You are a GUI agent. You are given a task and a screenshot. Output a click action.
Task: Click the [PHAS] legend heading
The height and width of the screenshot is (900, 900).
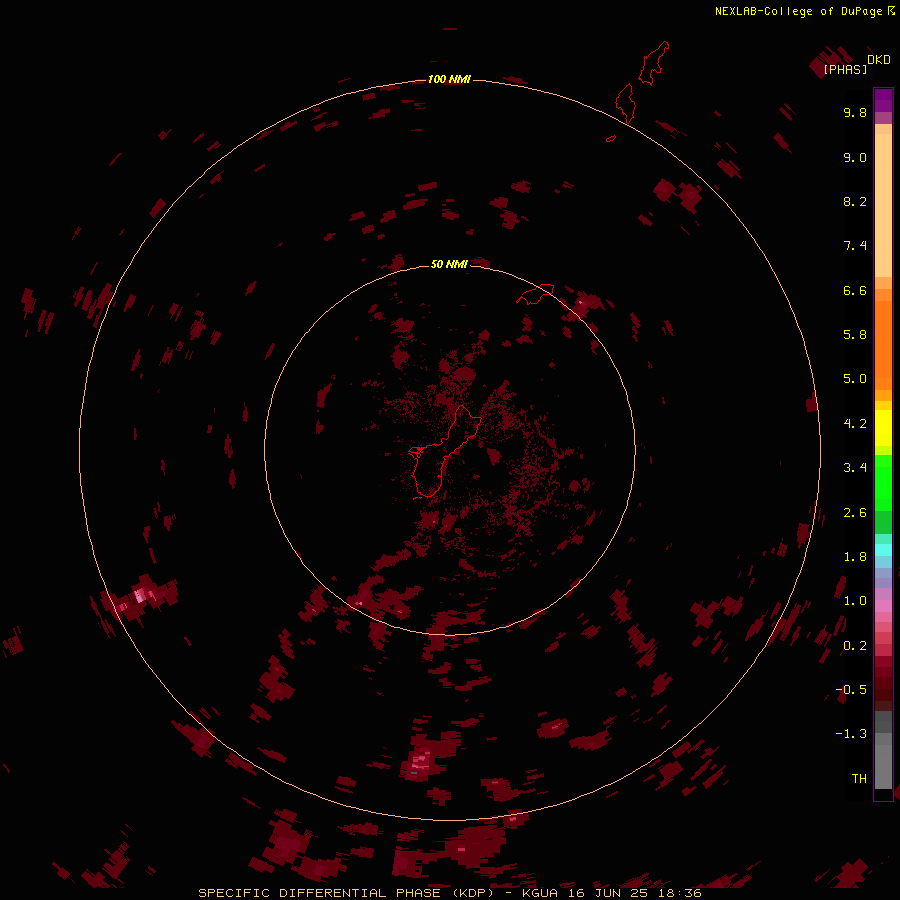tap(845, 70)
